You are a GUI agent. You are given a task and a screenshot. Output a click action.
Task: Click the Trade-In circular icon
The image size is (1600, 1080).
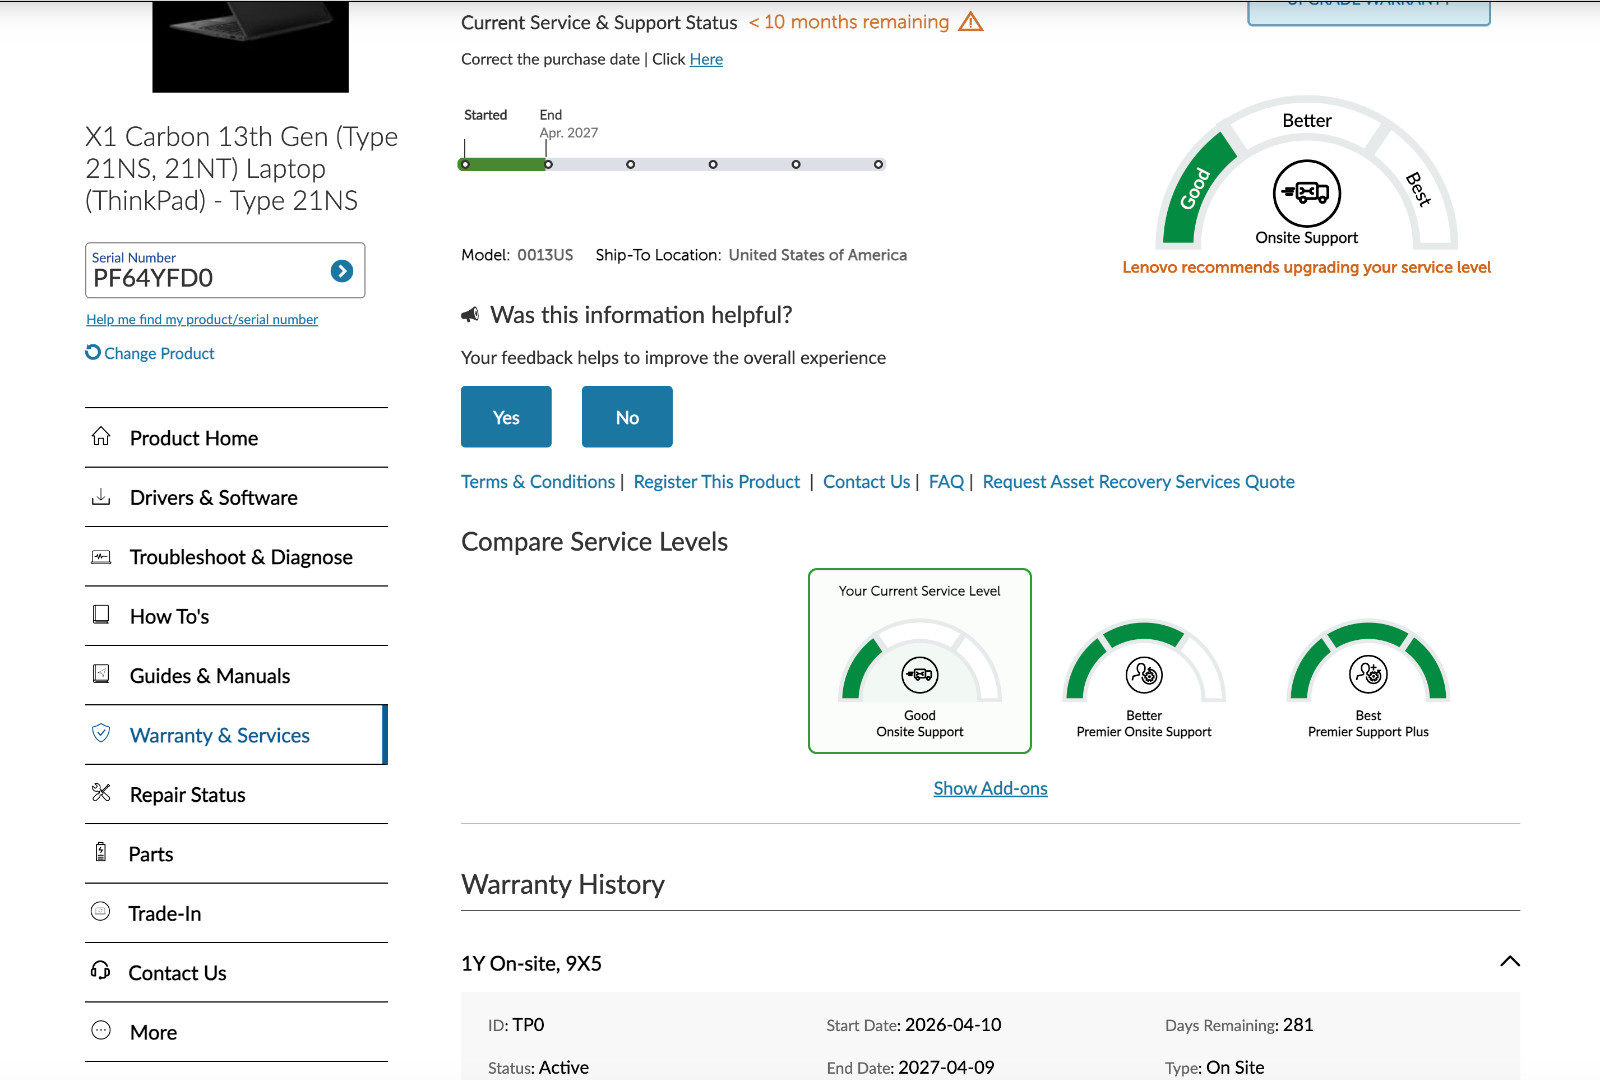pos(101,911)
